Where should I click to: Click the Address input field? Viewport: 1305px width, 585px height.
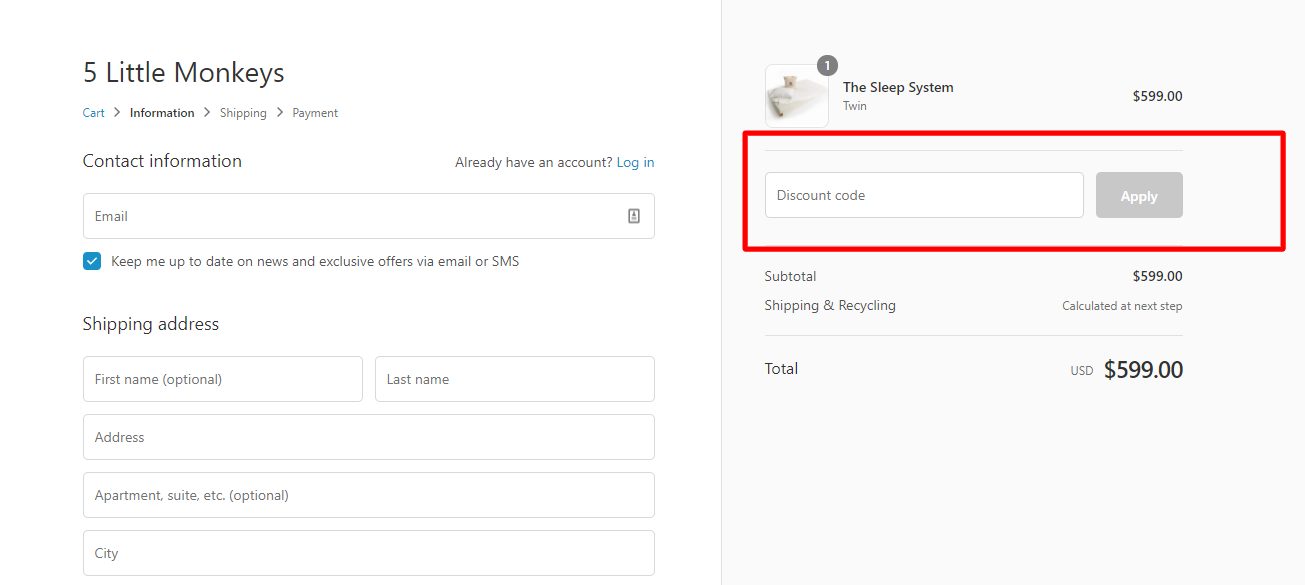pos(368,437)
